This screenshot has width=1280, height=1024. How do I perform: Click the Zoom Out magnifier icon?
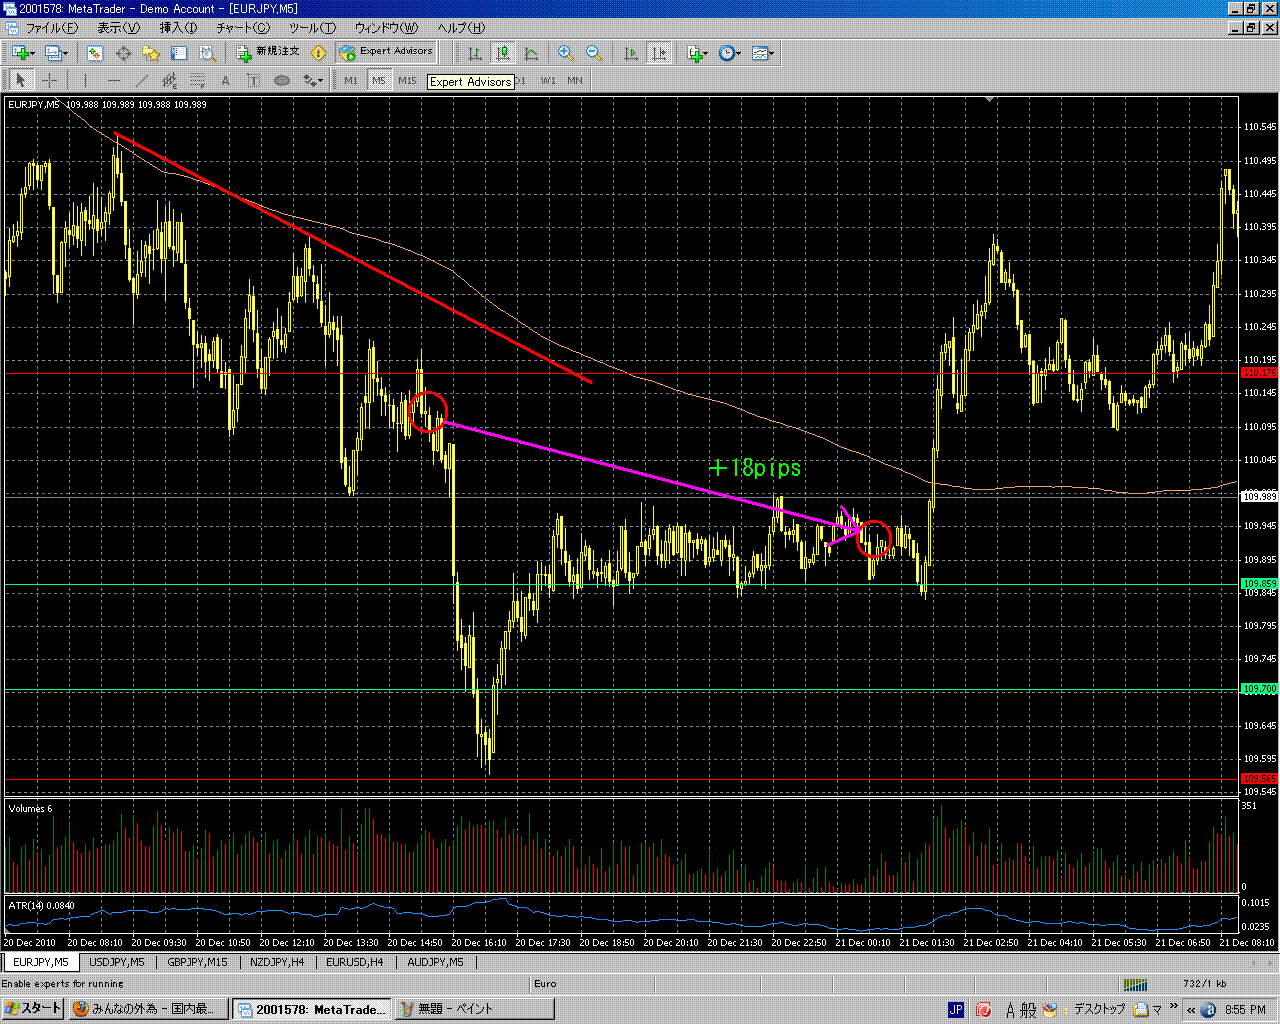tap(594, 53)
